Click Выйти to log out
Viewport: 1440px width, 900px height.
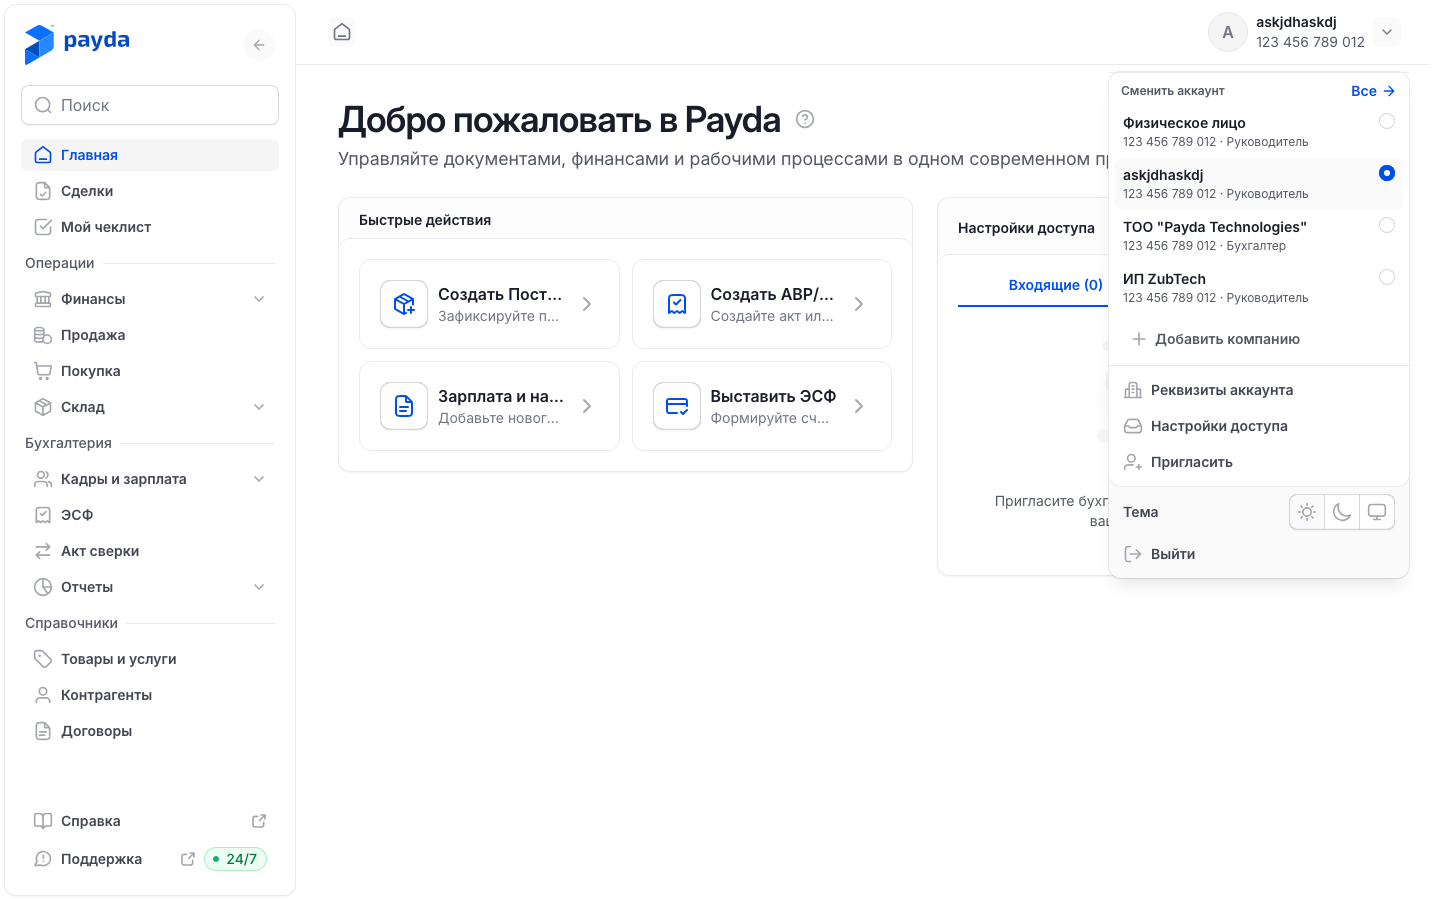[x=1259, y=554]
